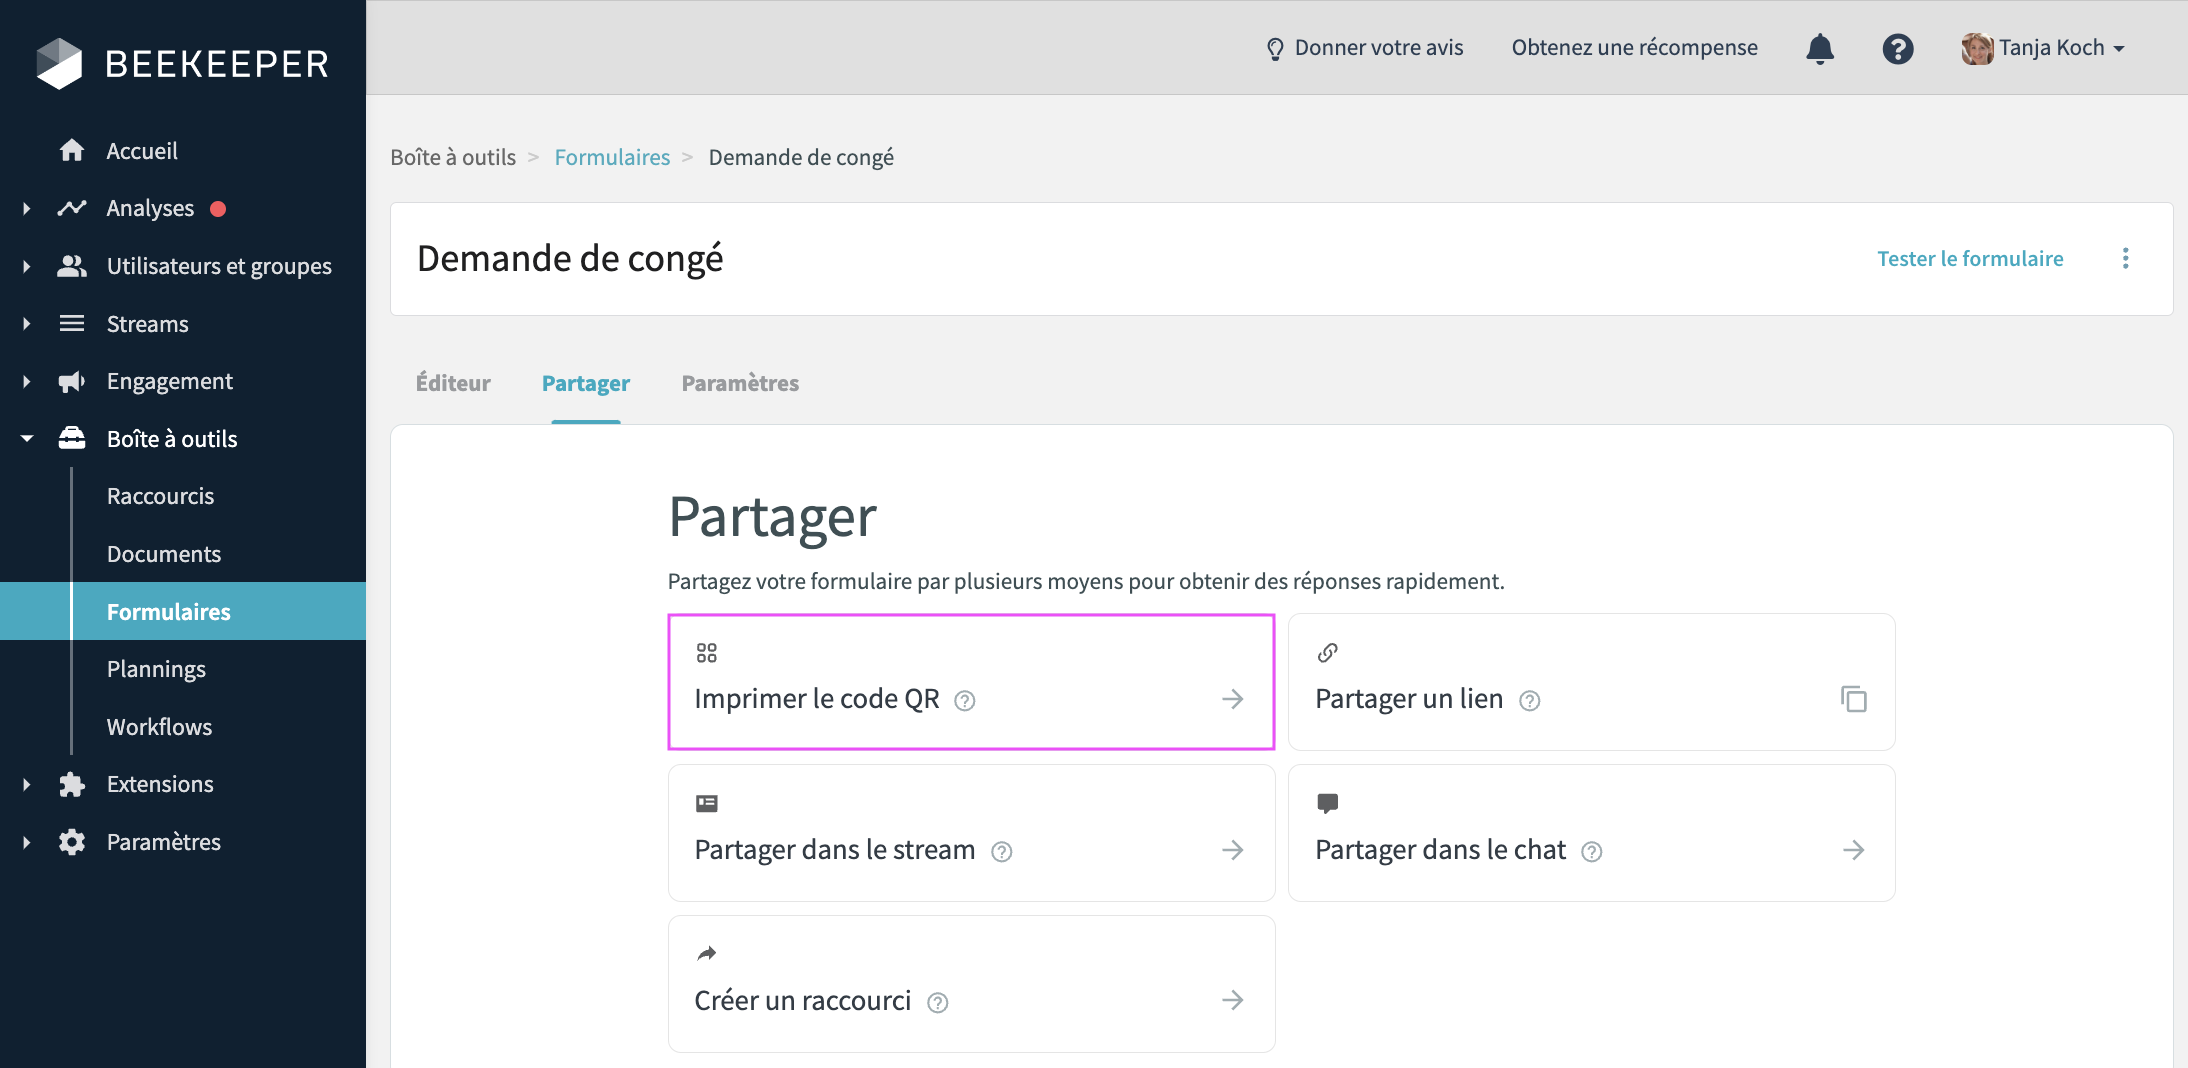The width and height of the screenshot is (2188, 1068).
Task: Click help icon beside Créer un raccourci
Action: 937,1002
